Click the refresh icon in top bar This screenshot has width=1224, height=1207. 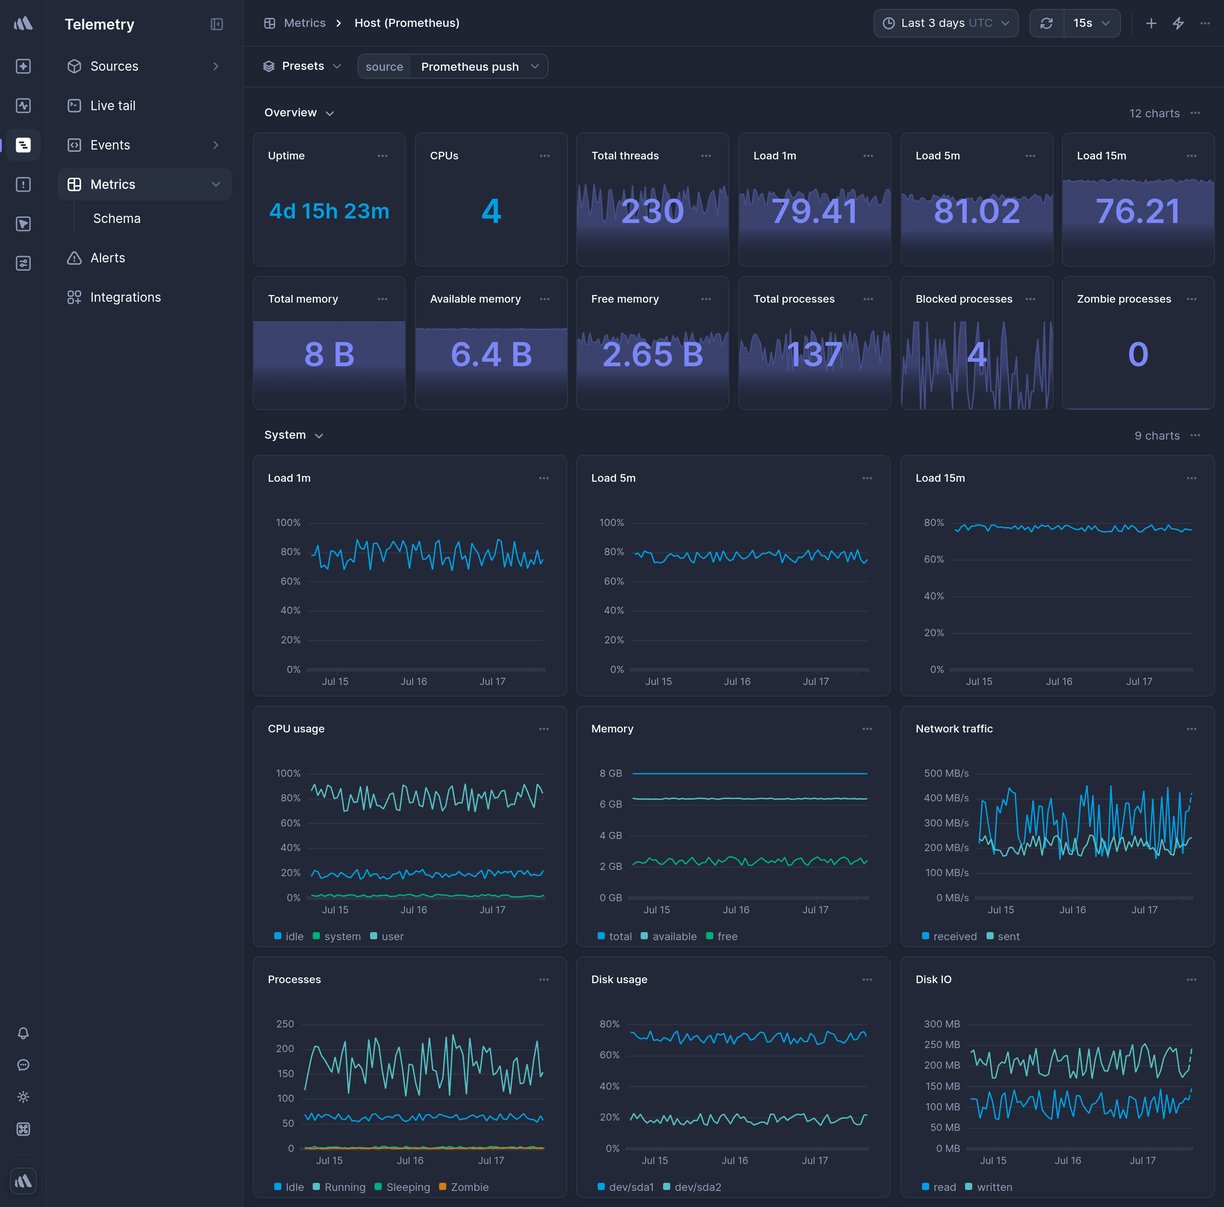[x=1046, y=23]
